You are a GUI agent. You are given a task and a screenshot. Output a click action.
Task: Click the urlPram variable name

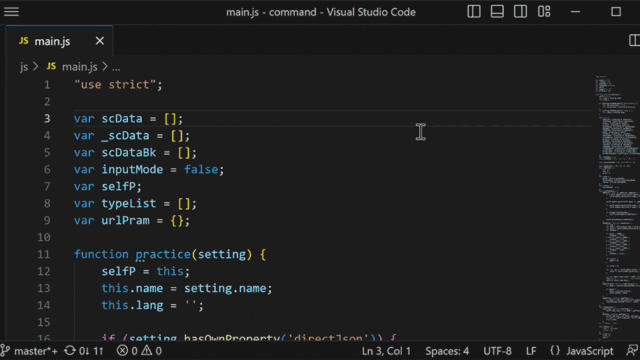(125, 220)
